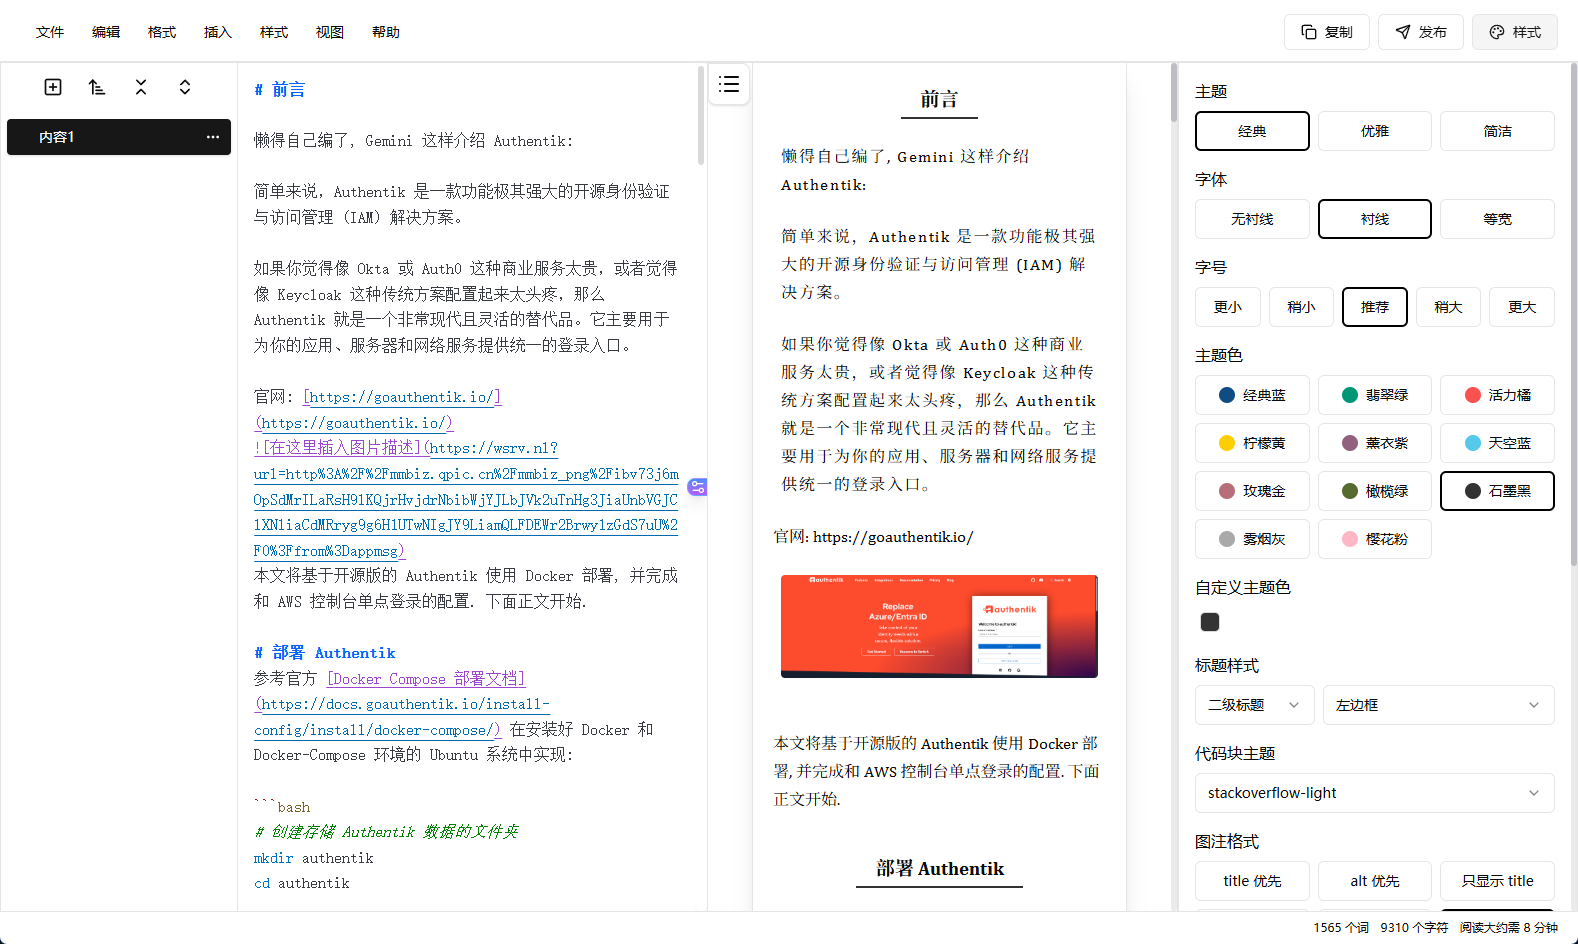Expand all items using the outward arrows icon
Image resolution: width=1578 pixels, height=944 pixels.
click(185, 87)
